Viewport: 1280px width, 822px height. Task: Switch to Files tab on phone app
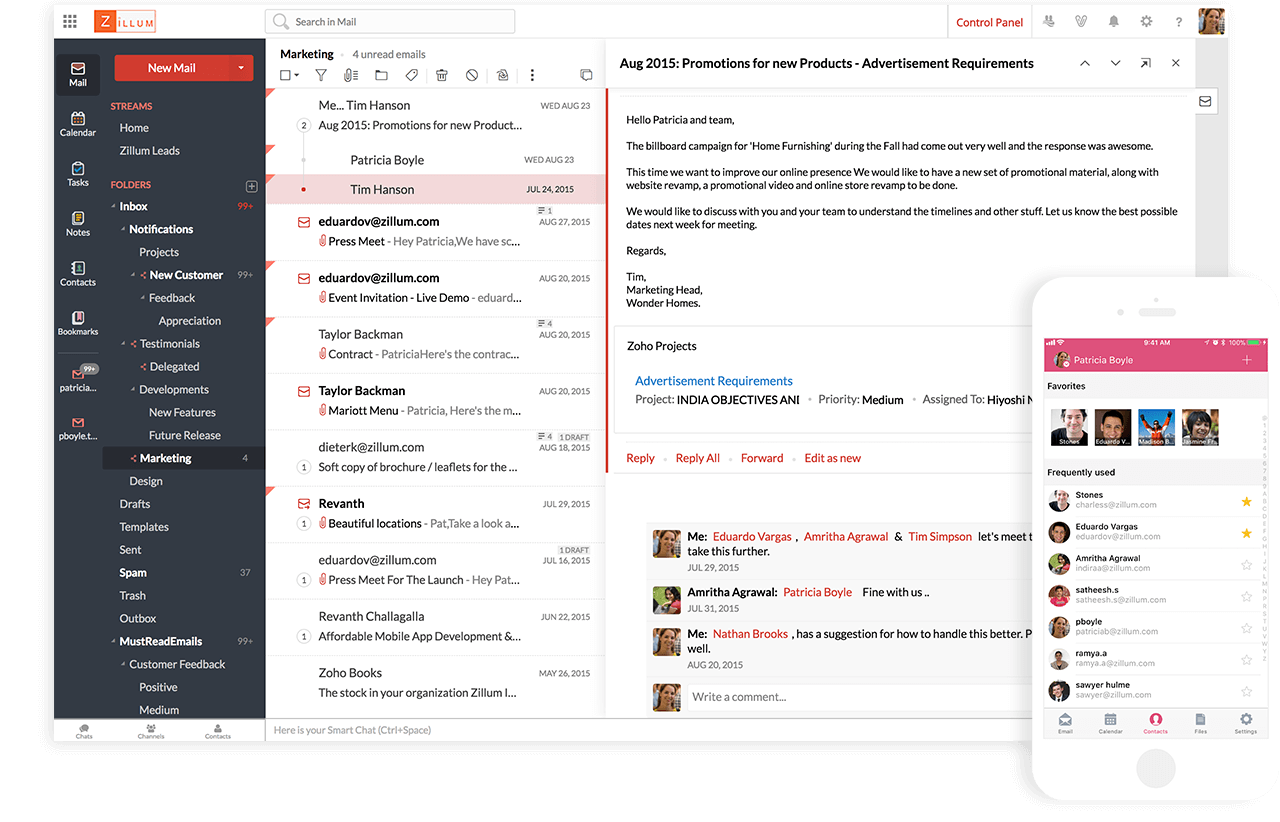pos(1200,723)
